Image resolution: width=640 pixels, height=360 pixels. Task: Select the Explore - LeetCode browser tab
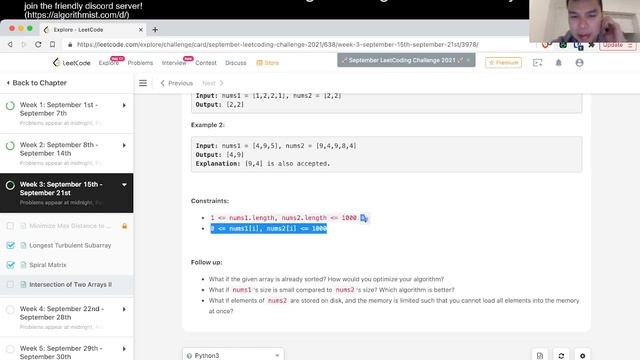click(x=93, y=30)
